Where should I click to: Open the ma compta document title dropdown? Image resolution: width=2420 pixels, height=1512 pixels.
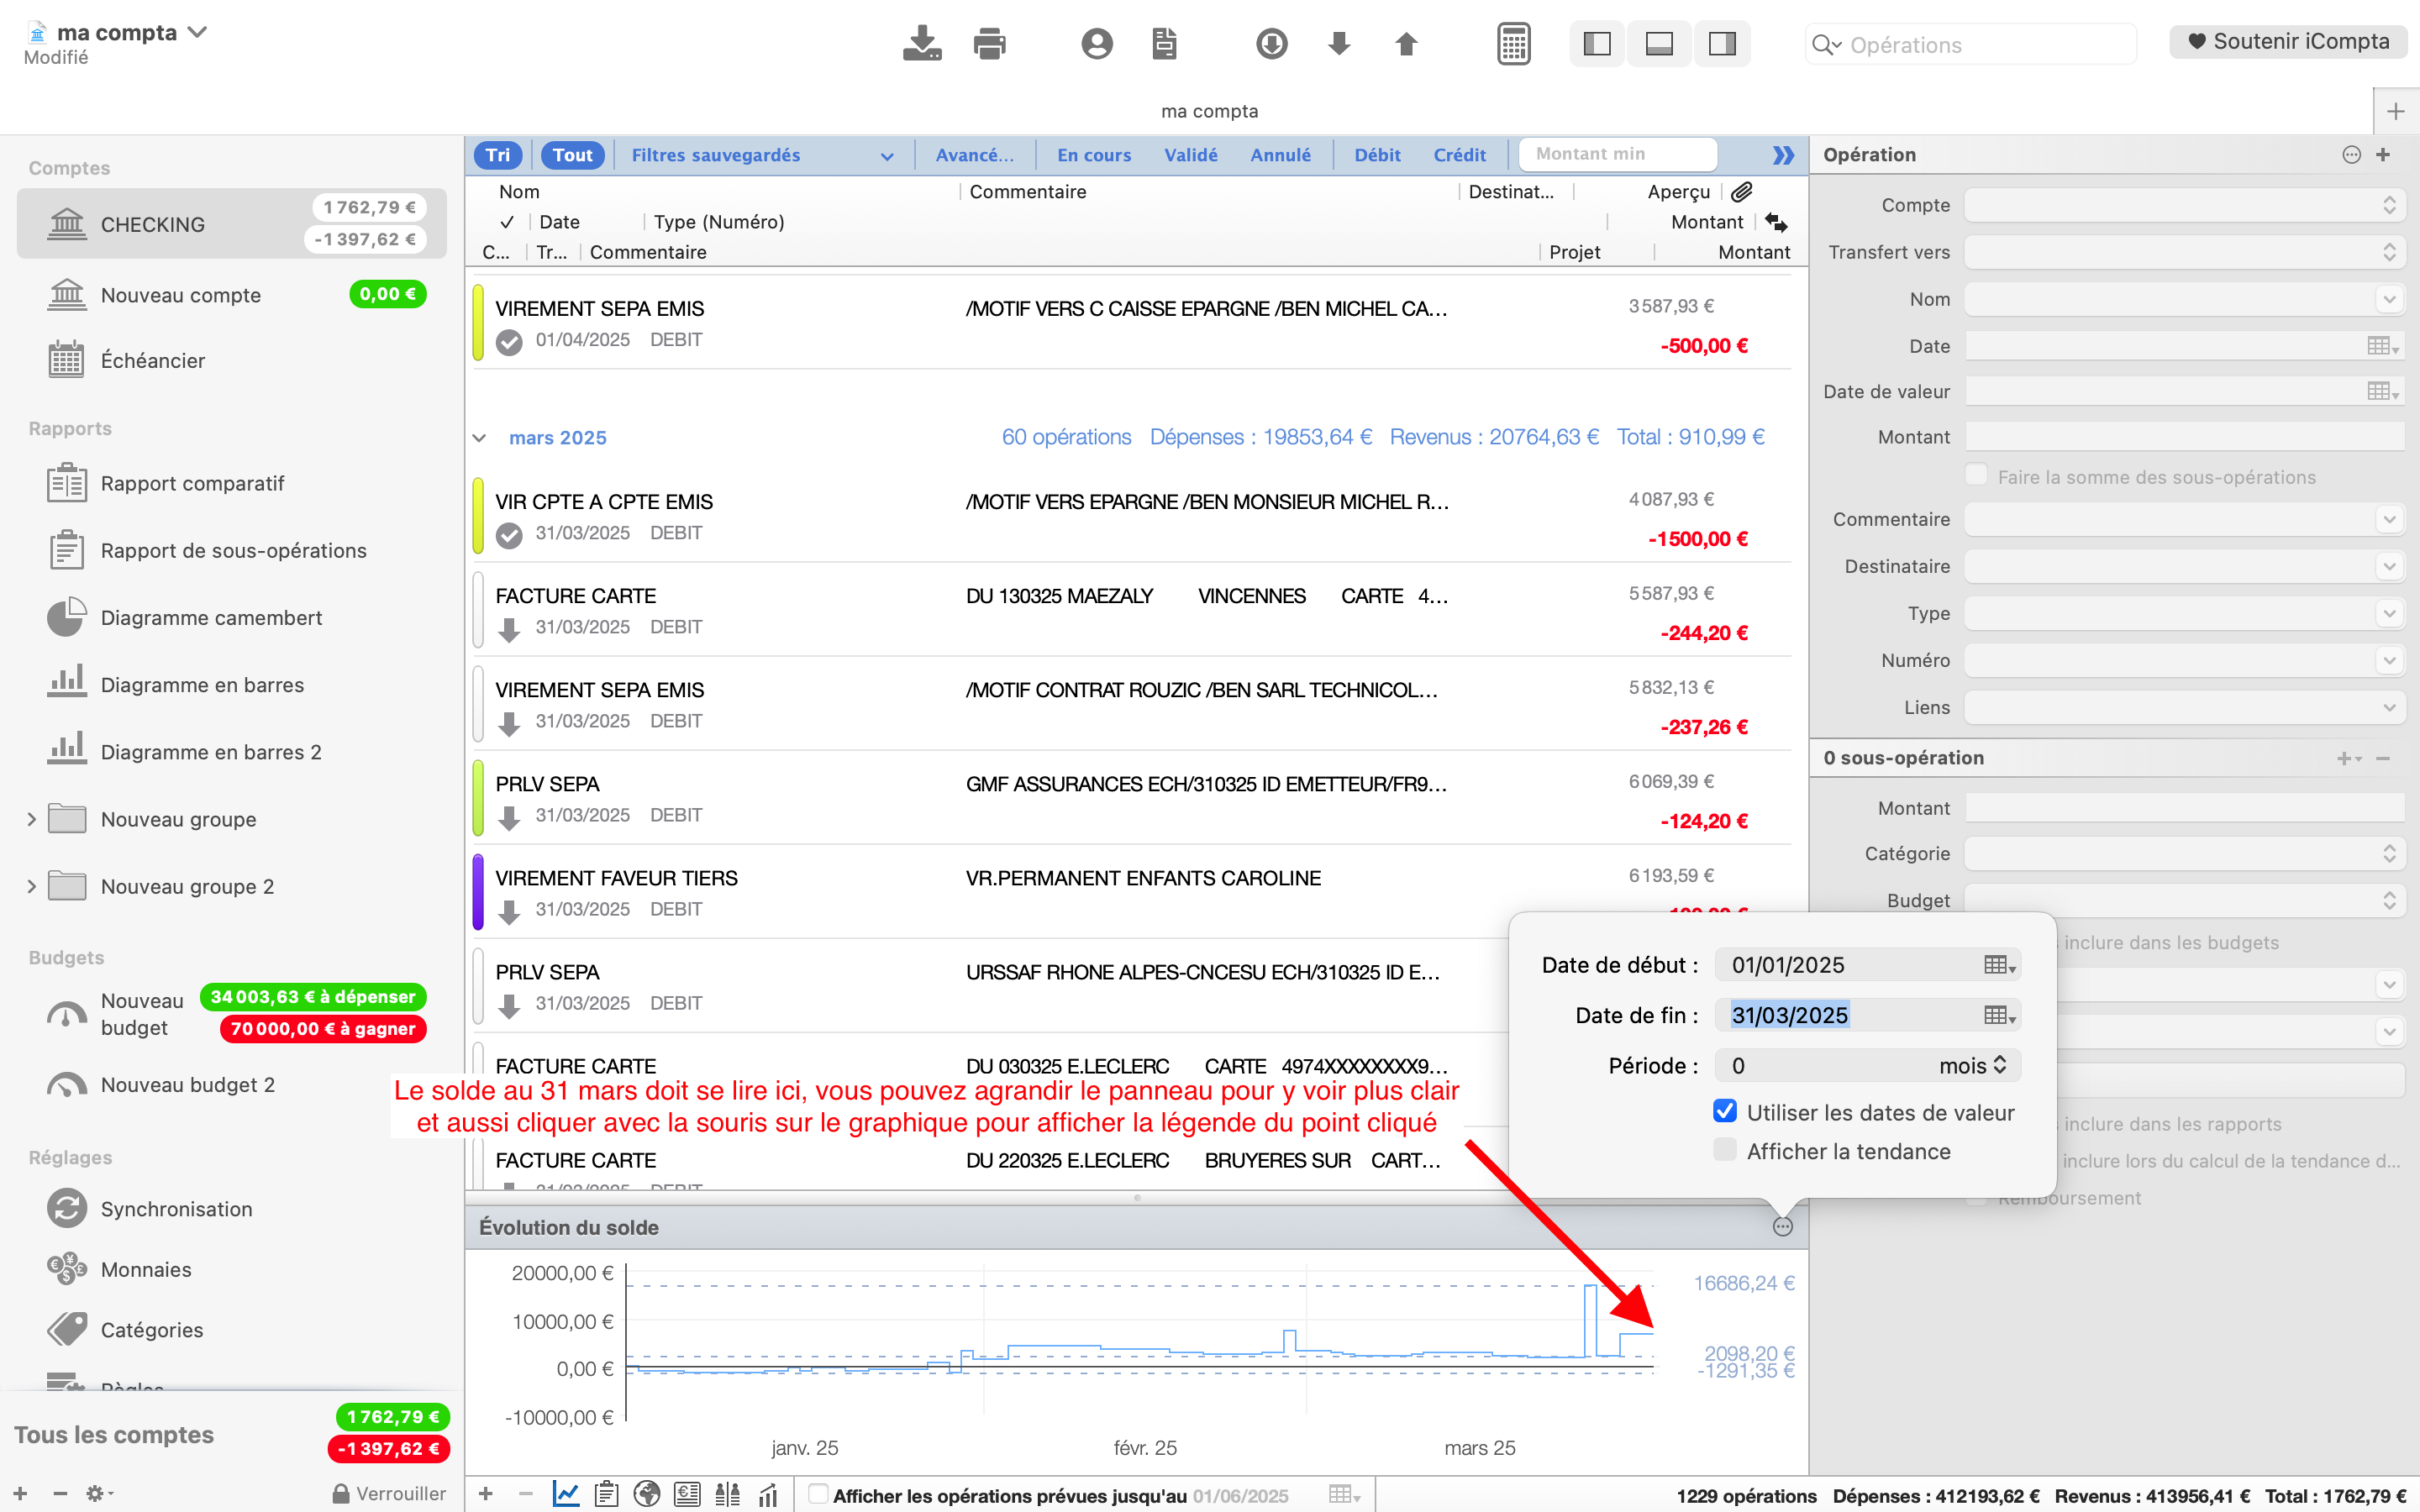pos(198,32)
